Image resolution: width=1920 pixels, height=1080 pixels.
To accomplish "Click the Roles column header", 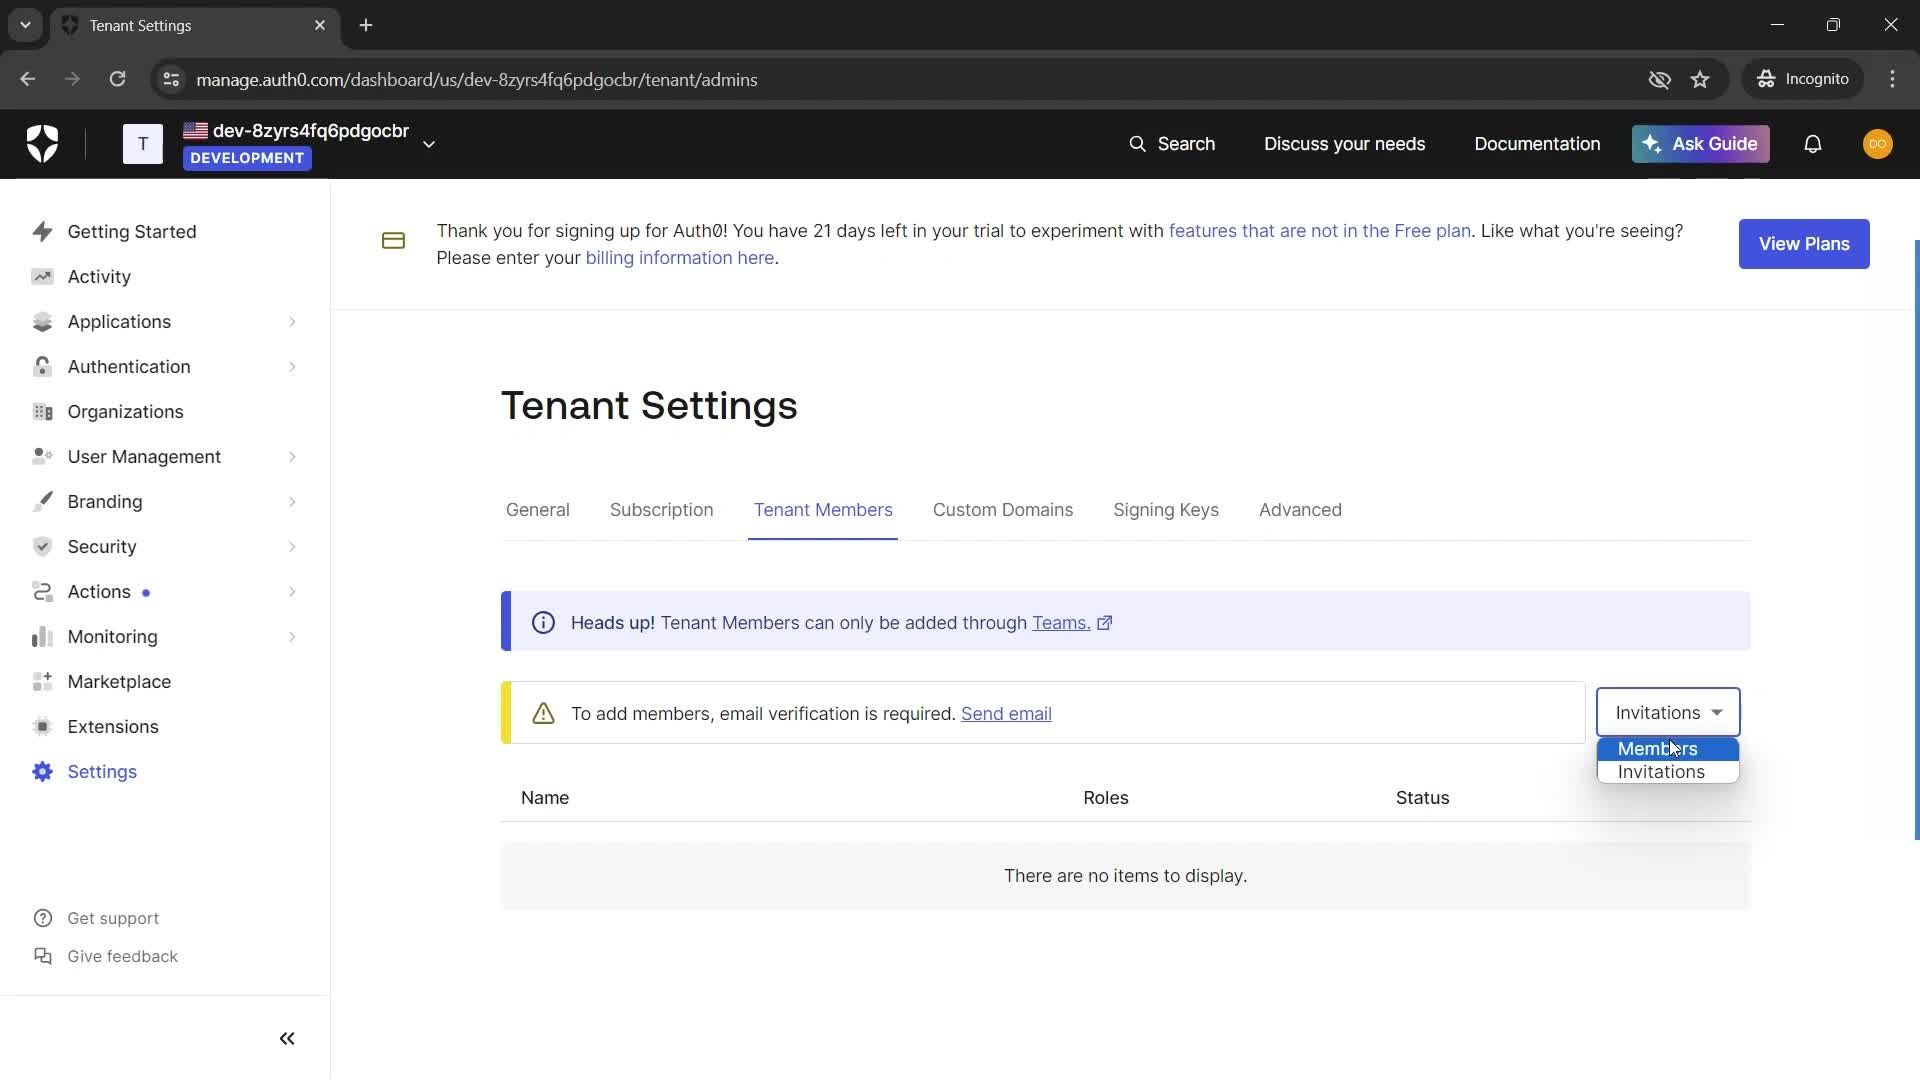I will [1106, 798].
